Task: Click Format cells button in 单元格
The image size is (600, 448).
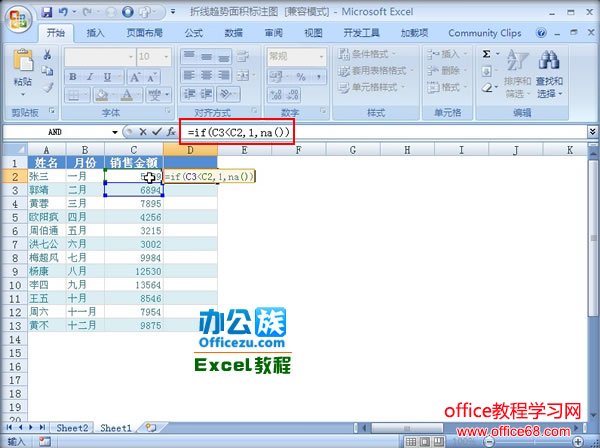Action: 446,87
